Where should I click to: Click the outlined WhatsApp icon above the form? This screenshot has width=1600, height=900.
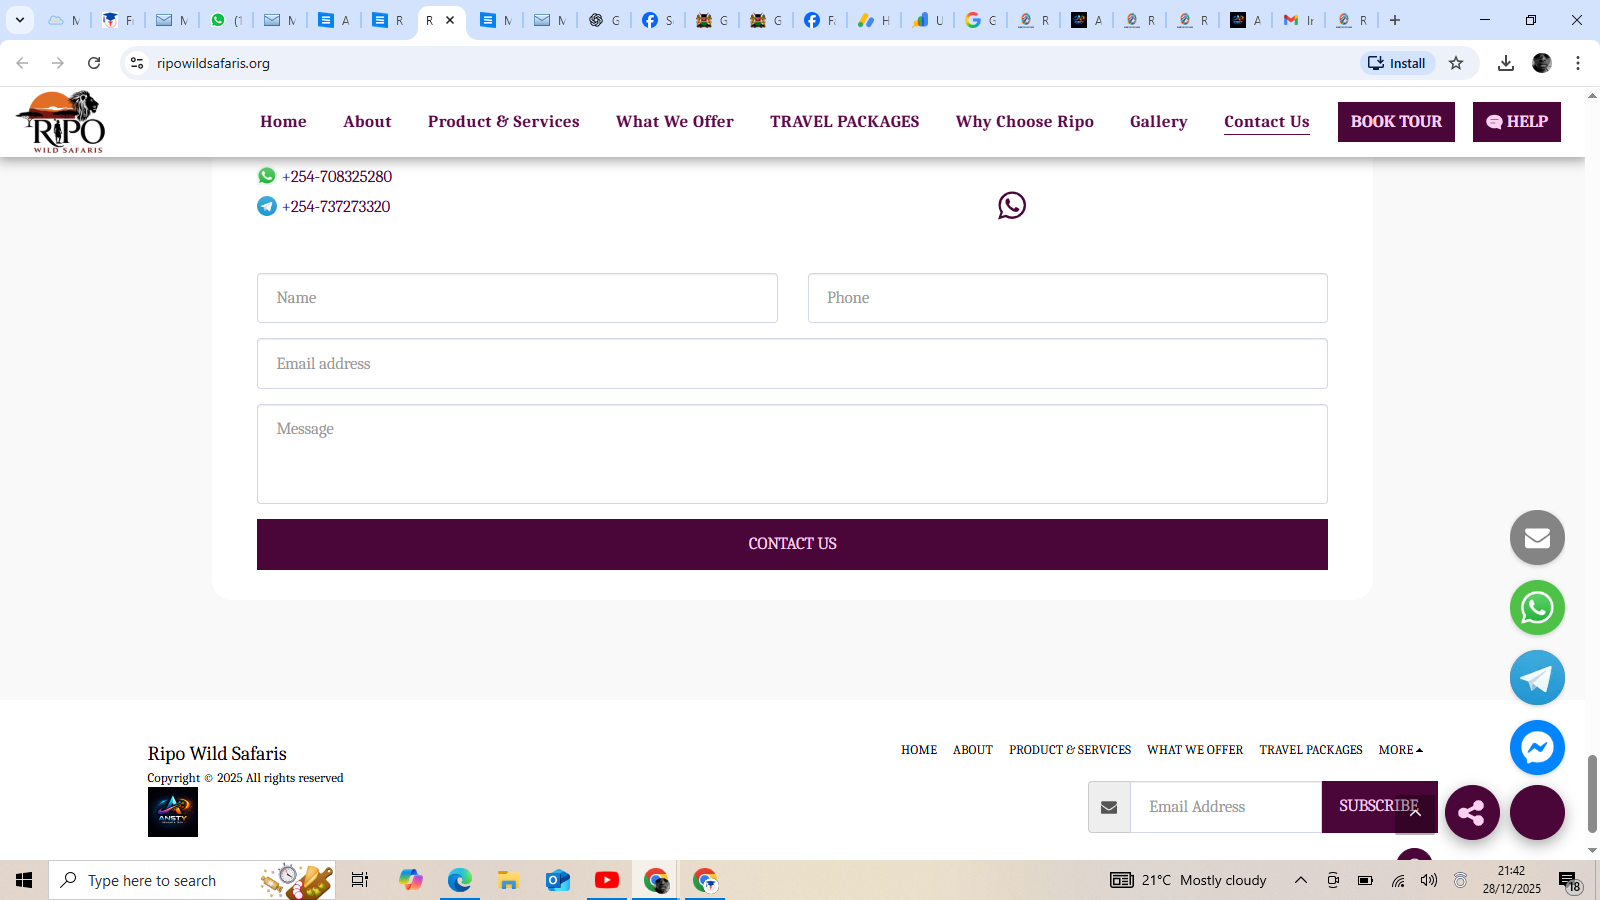(x=1012, y=205)
